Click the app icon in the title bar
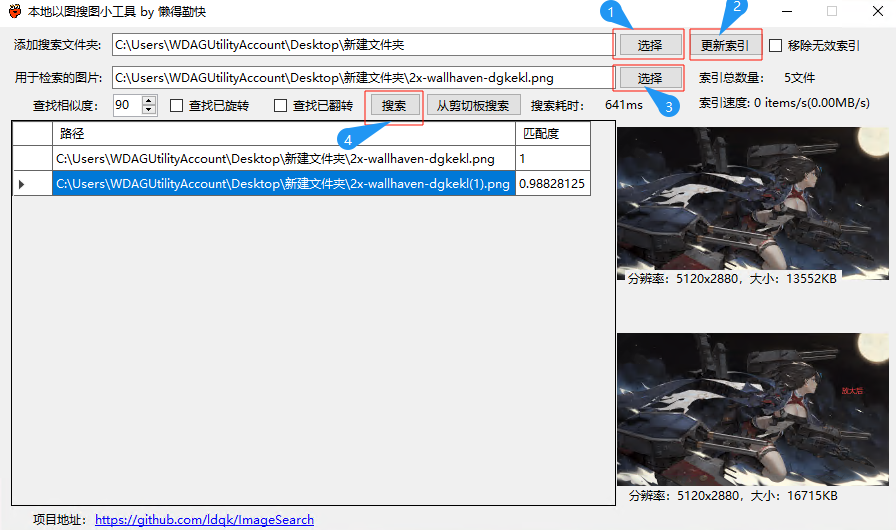This screenshot has width=896, height=530. point(15,11)
